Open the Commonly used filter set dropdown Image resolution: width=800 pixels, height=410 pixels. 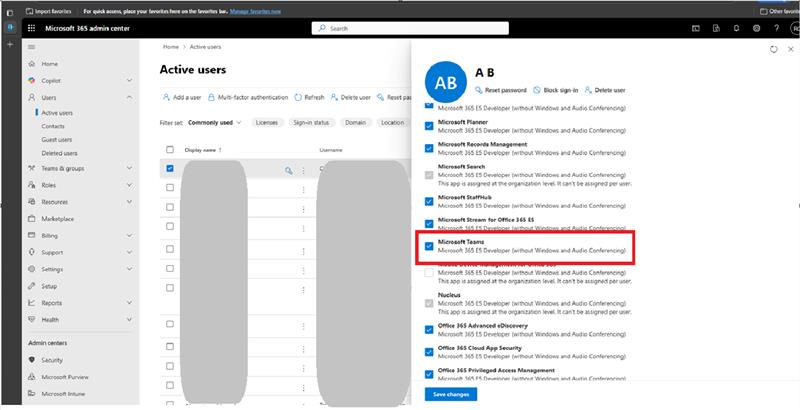[214, 122]
